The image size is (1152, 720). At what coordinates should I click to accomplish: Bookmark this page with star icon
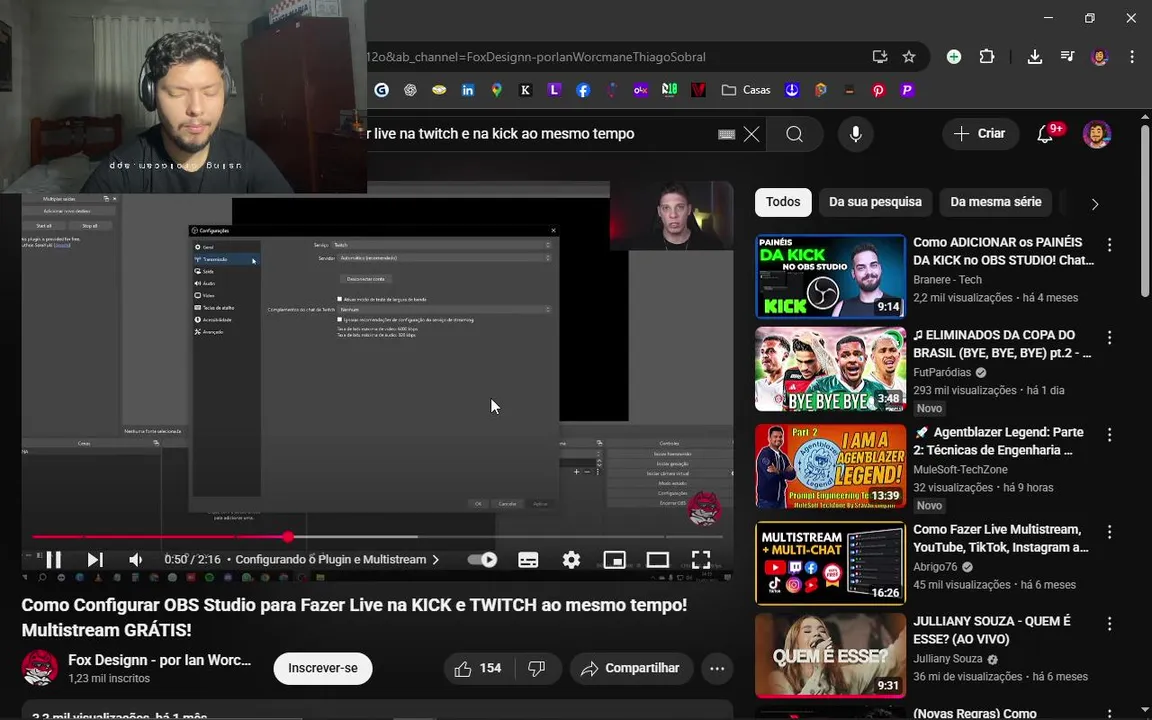point(909,57)
